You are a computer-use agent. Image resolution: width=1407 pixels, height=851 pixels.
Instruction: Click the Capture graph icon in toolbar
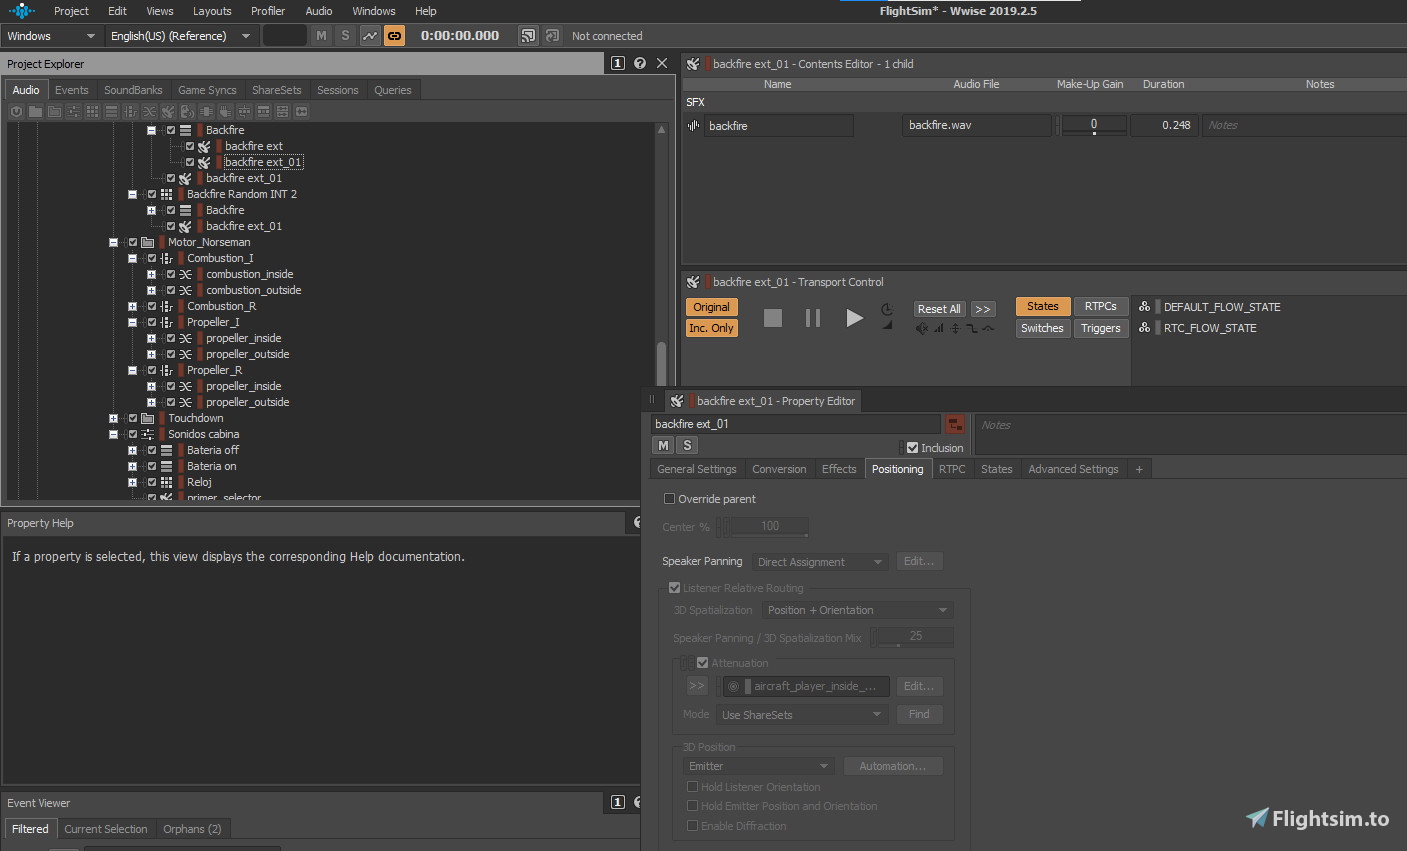(x=370, y=36)
